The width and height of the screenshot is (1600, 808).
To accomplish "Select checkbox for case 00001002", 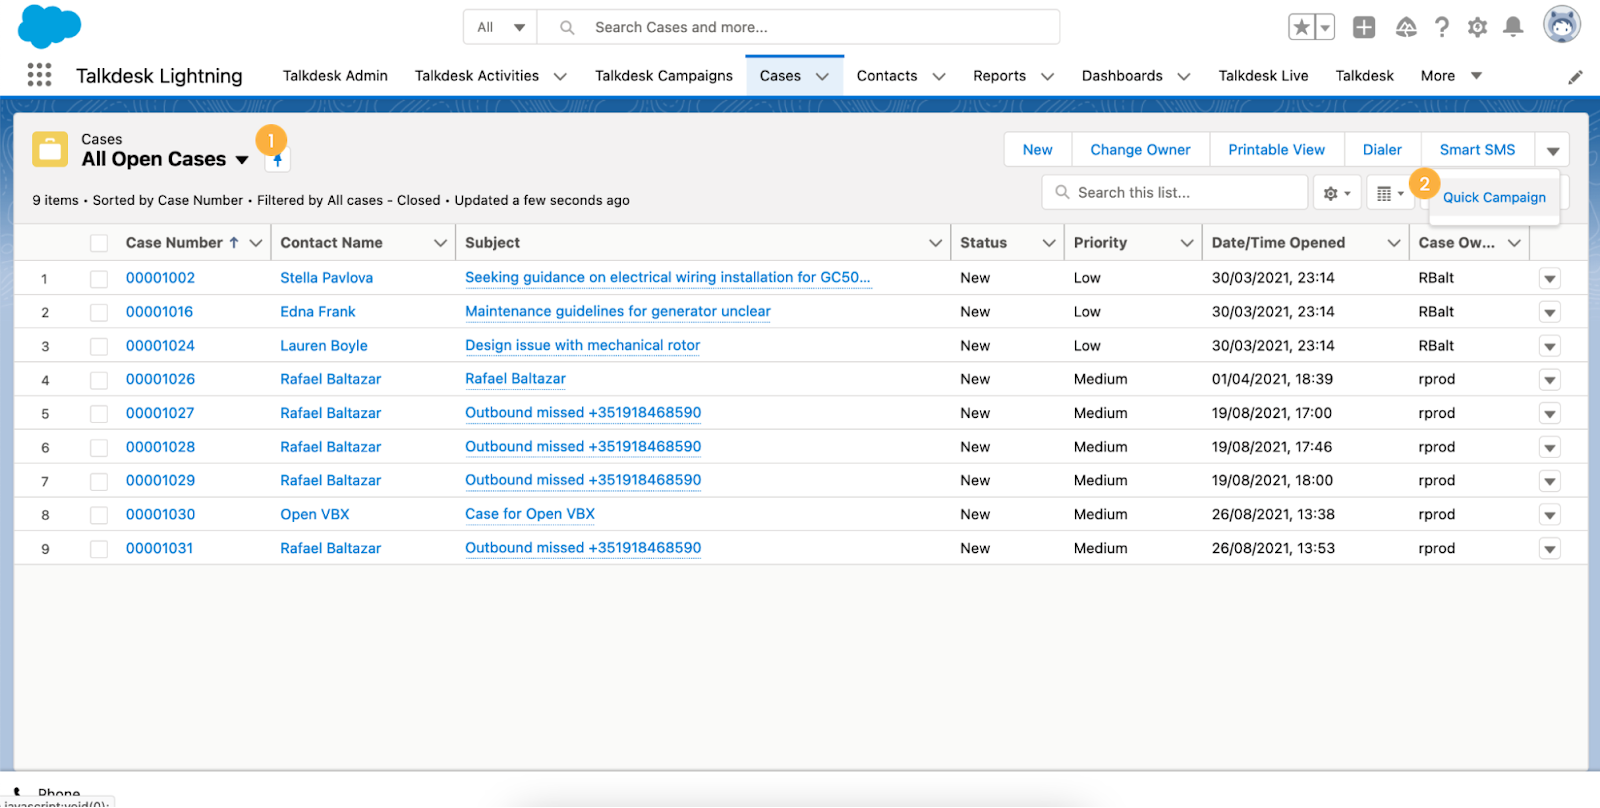I will click(x=99, y=279).
